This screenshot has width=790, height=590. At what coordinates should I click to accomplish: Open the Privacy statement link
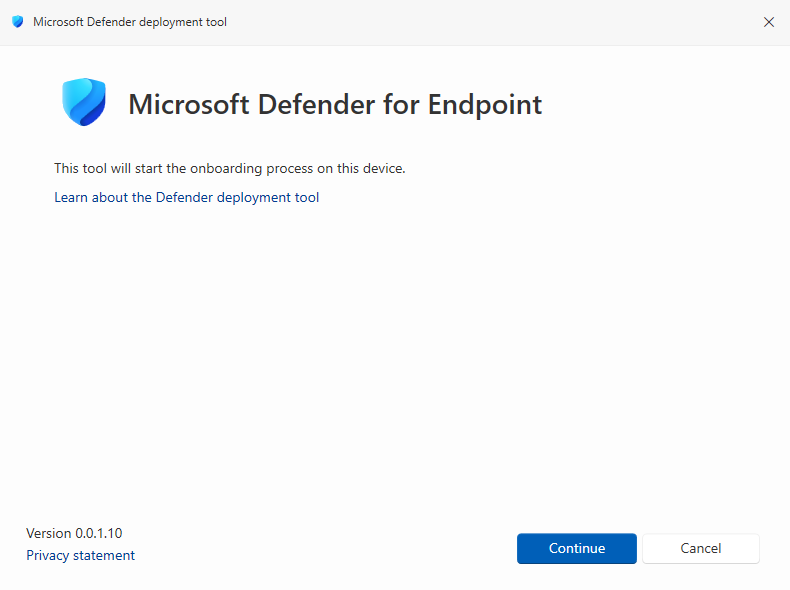coord(81,555)
